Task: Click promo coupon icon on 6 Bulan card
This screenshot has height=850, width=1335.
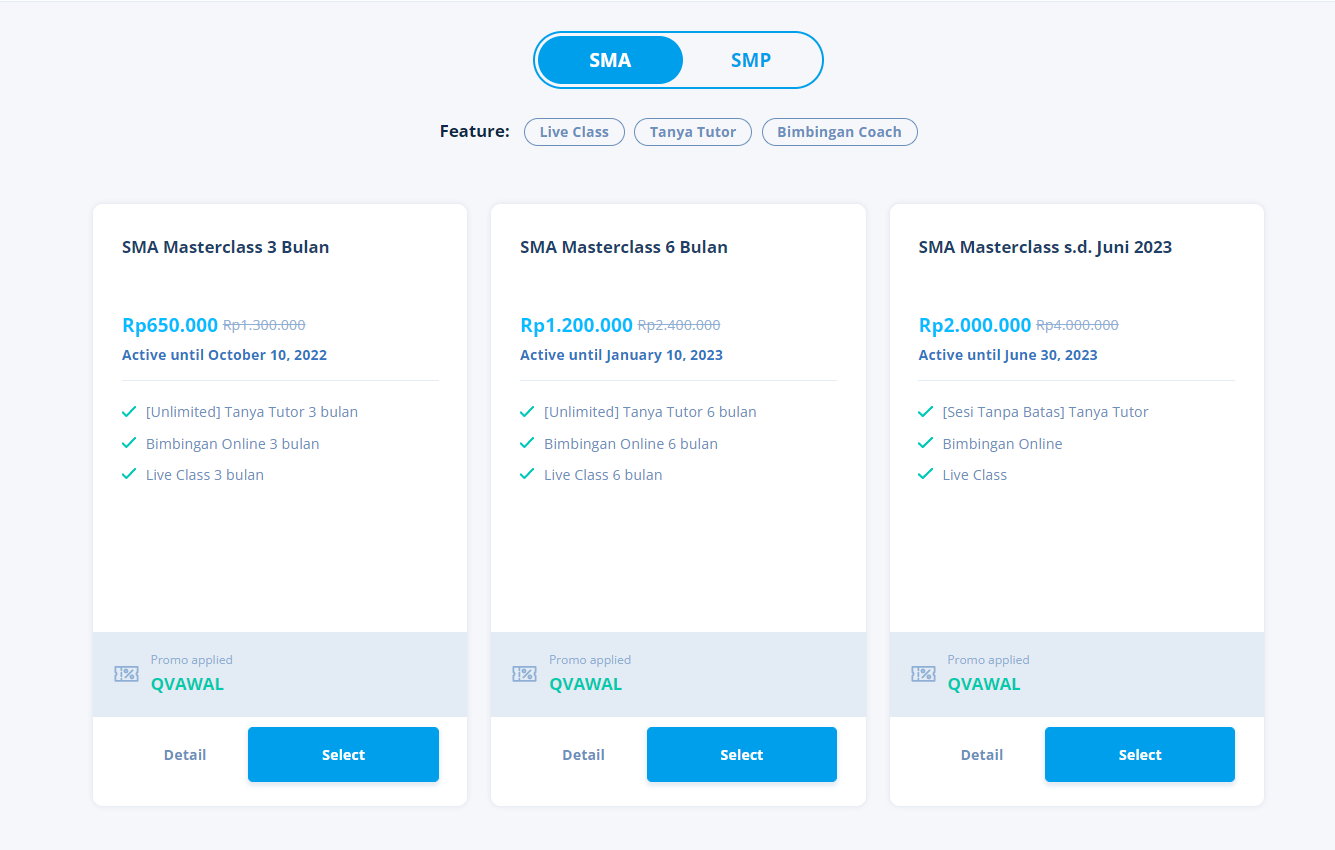Action: point(524,674)
